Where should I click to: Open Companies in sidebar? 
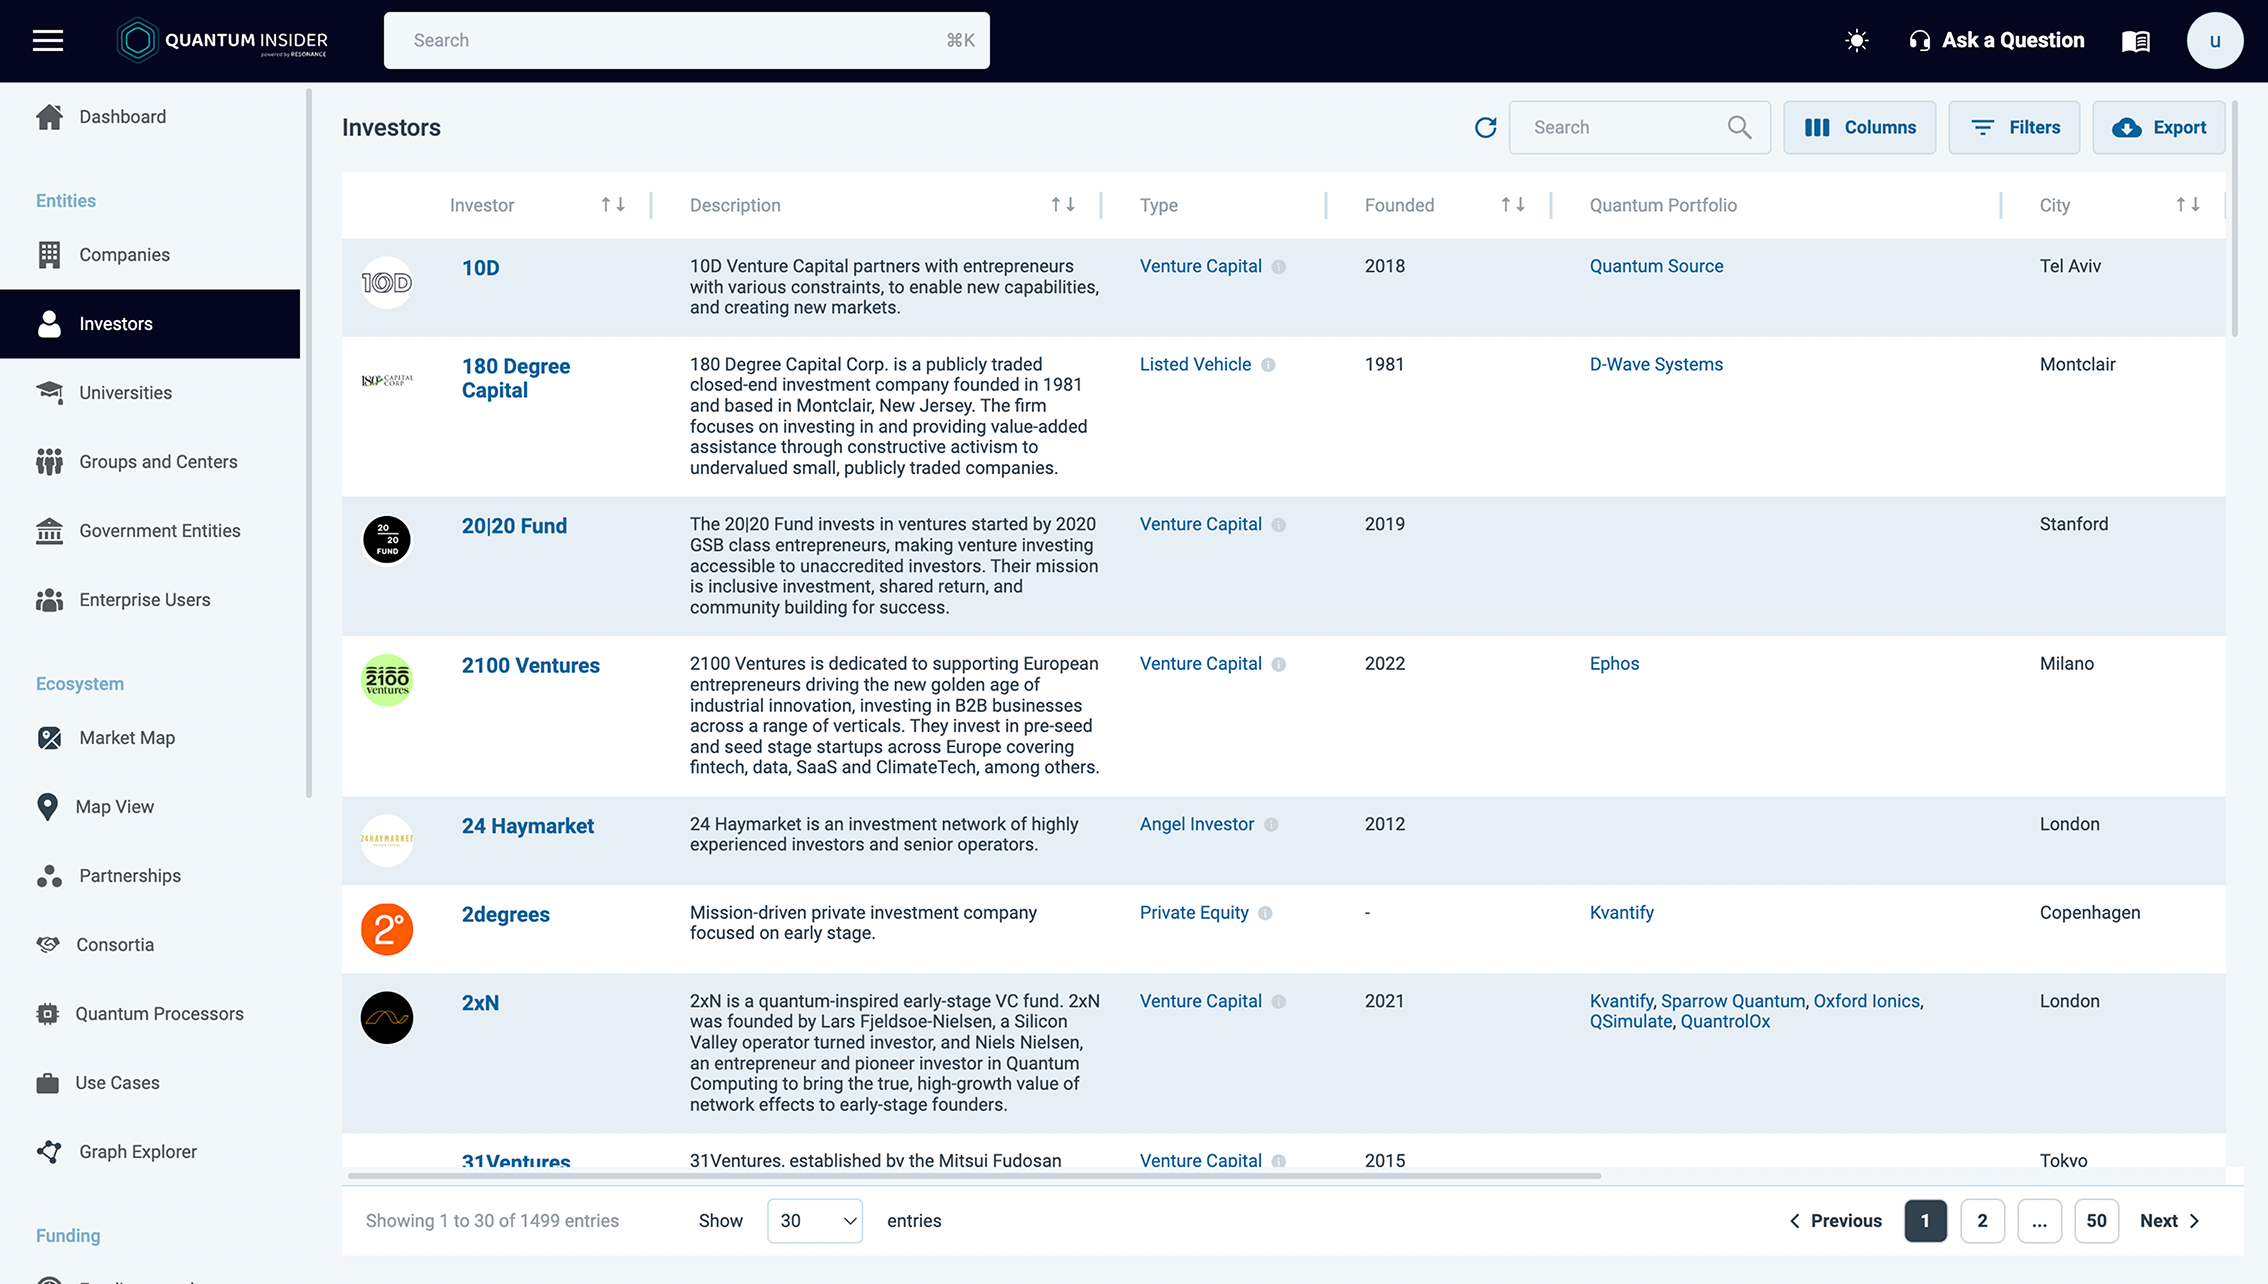click(x=150, y=255)
